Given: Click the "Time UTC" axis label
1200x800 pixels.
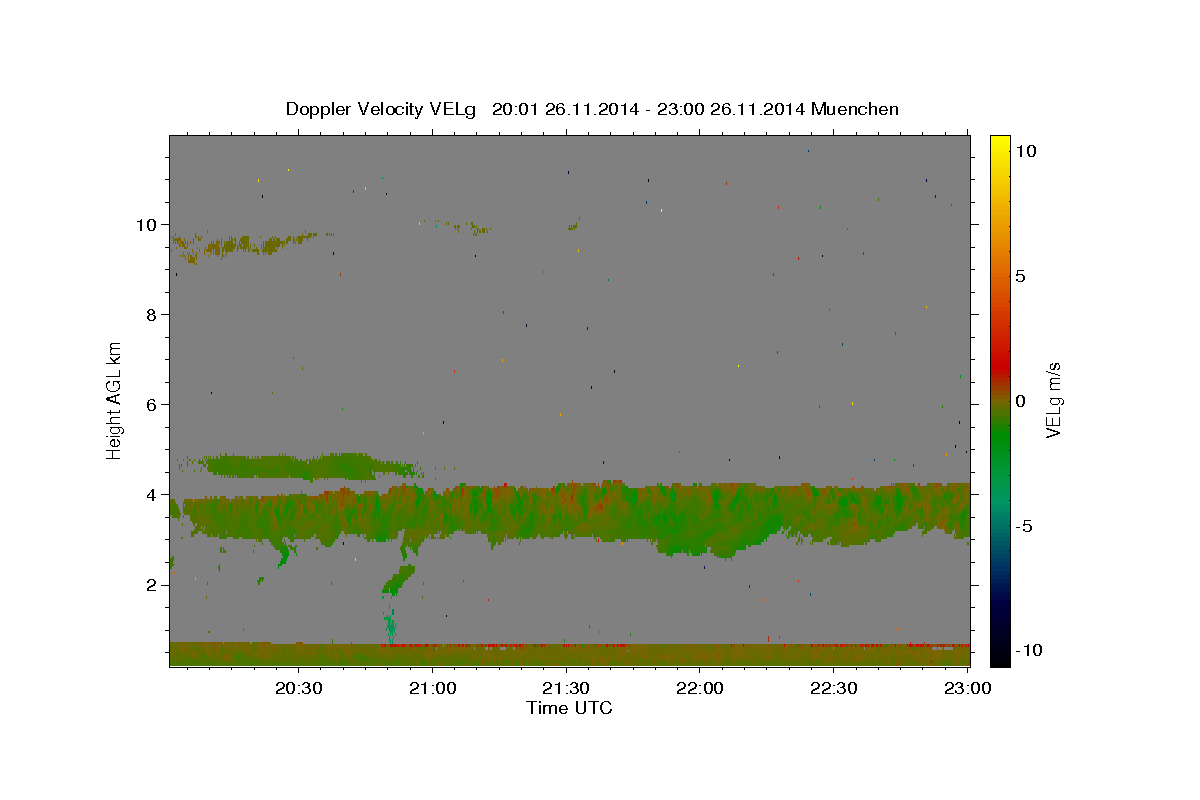Looking at the screenshot, I should point(569,708).
